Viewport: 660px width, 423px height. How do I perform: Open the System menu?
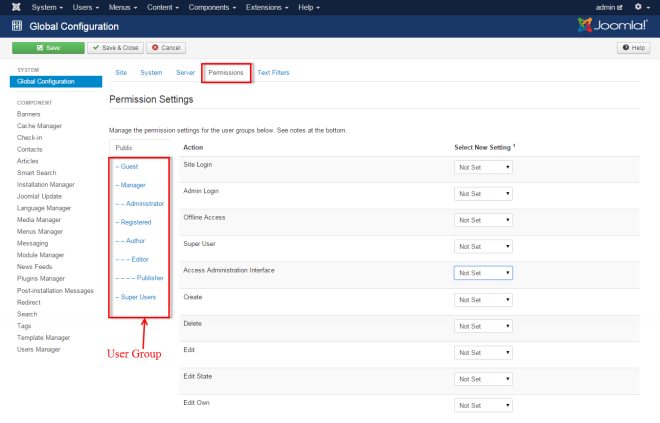coord(47,7)
